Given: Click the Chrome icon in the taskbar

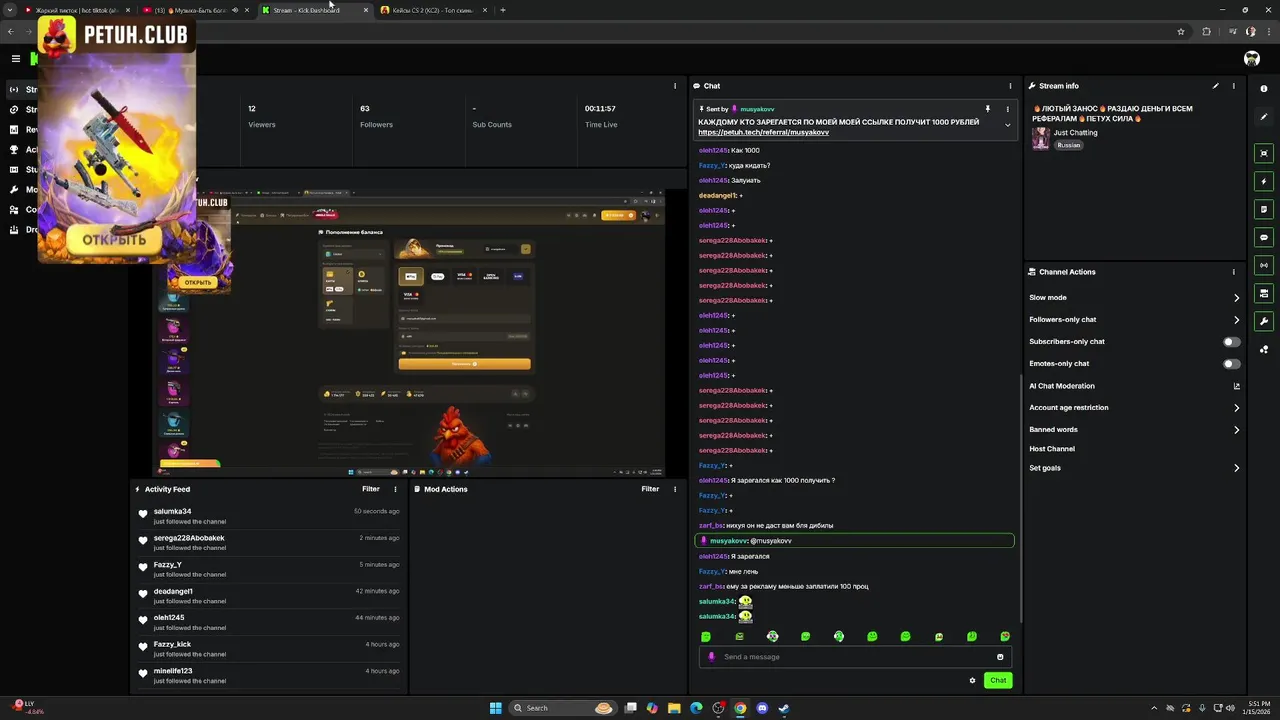Looking at the screenshot, I should click(x=740, y=708).
